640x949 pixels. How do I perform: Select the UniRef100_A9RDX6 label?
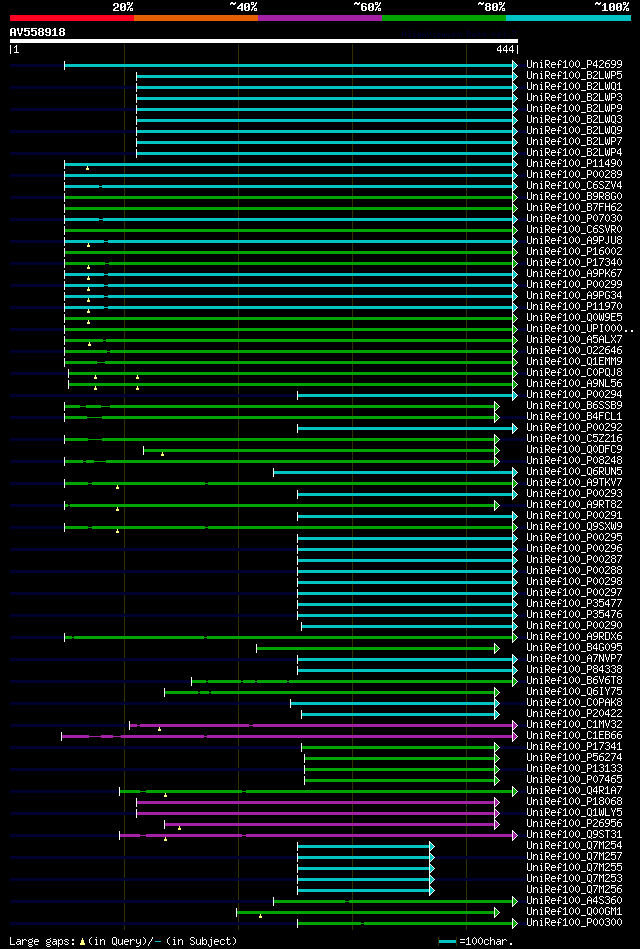point(575,636)
